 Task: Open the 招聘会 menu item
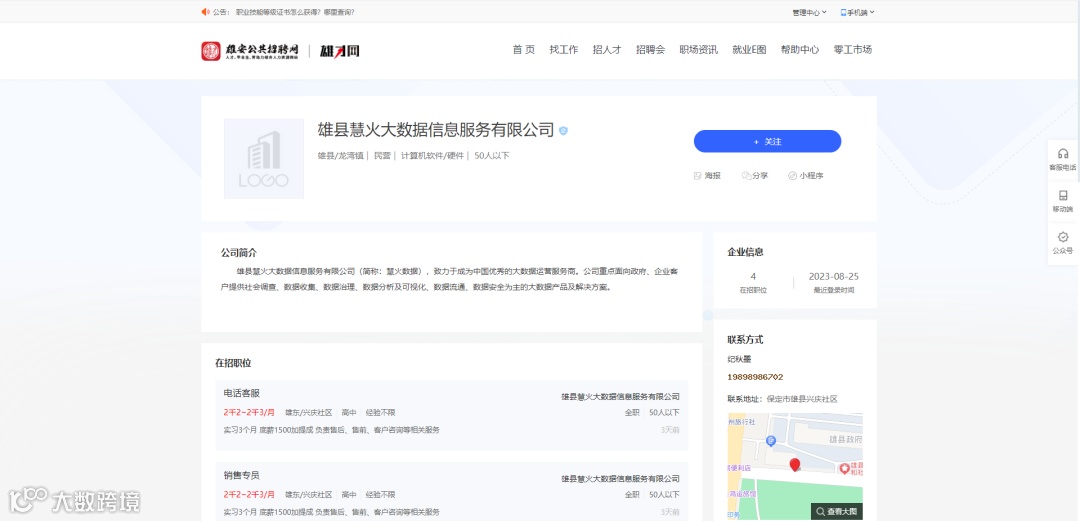click(x=650, y=50)
